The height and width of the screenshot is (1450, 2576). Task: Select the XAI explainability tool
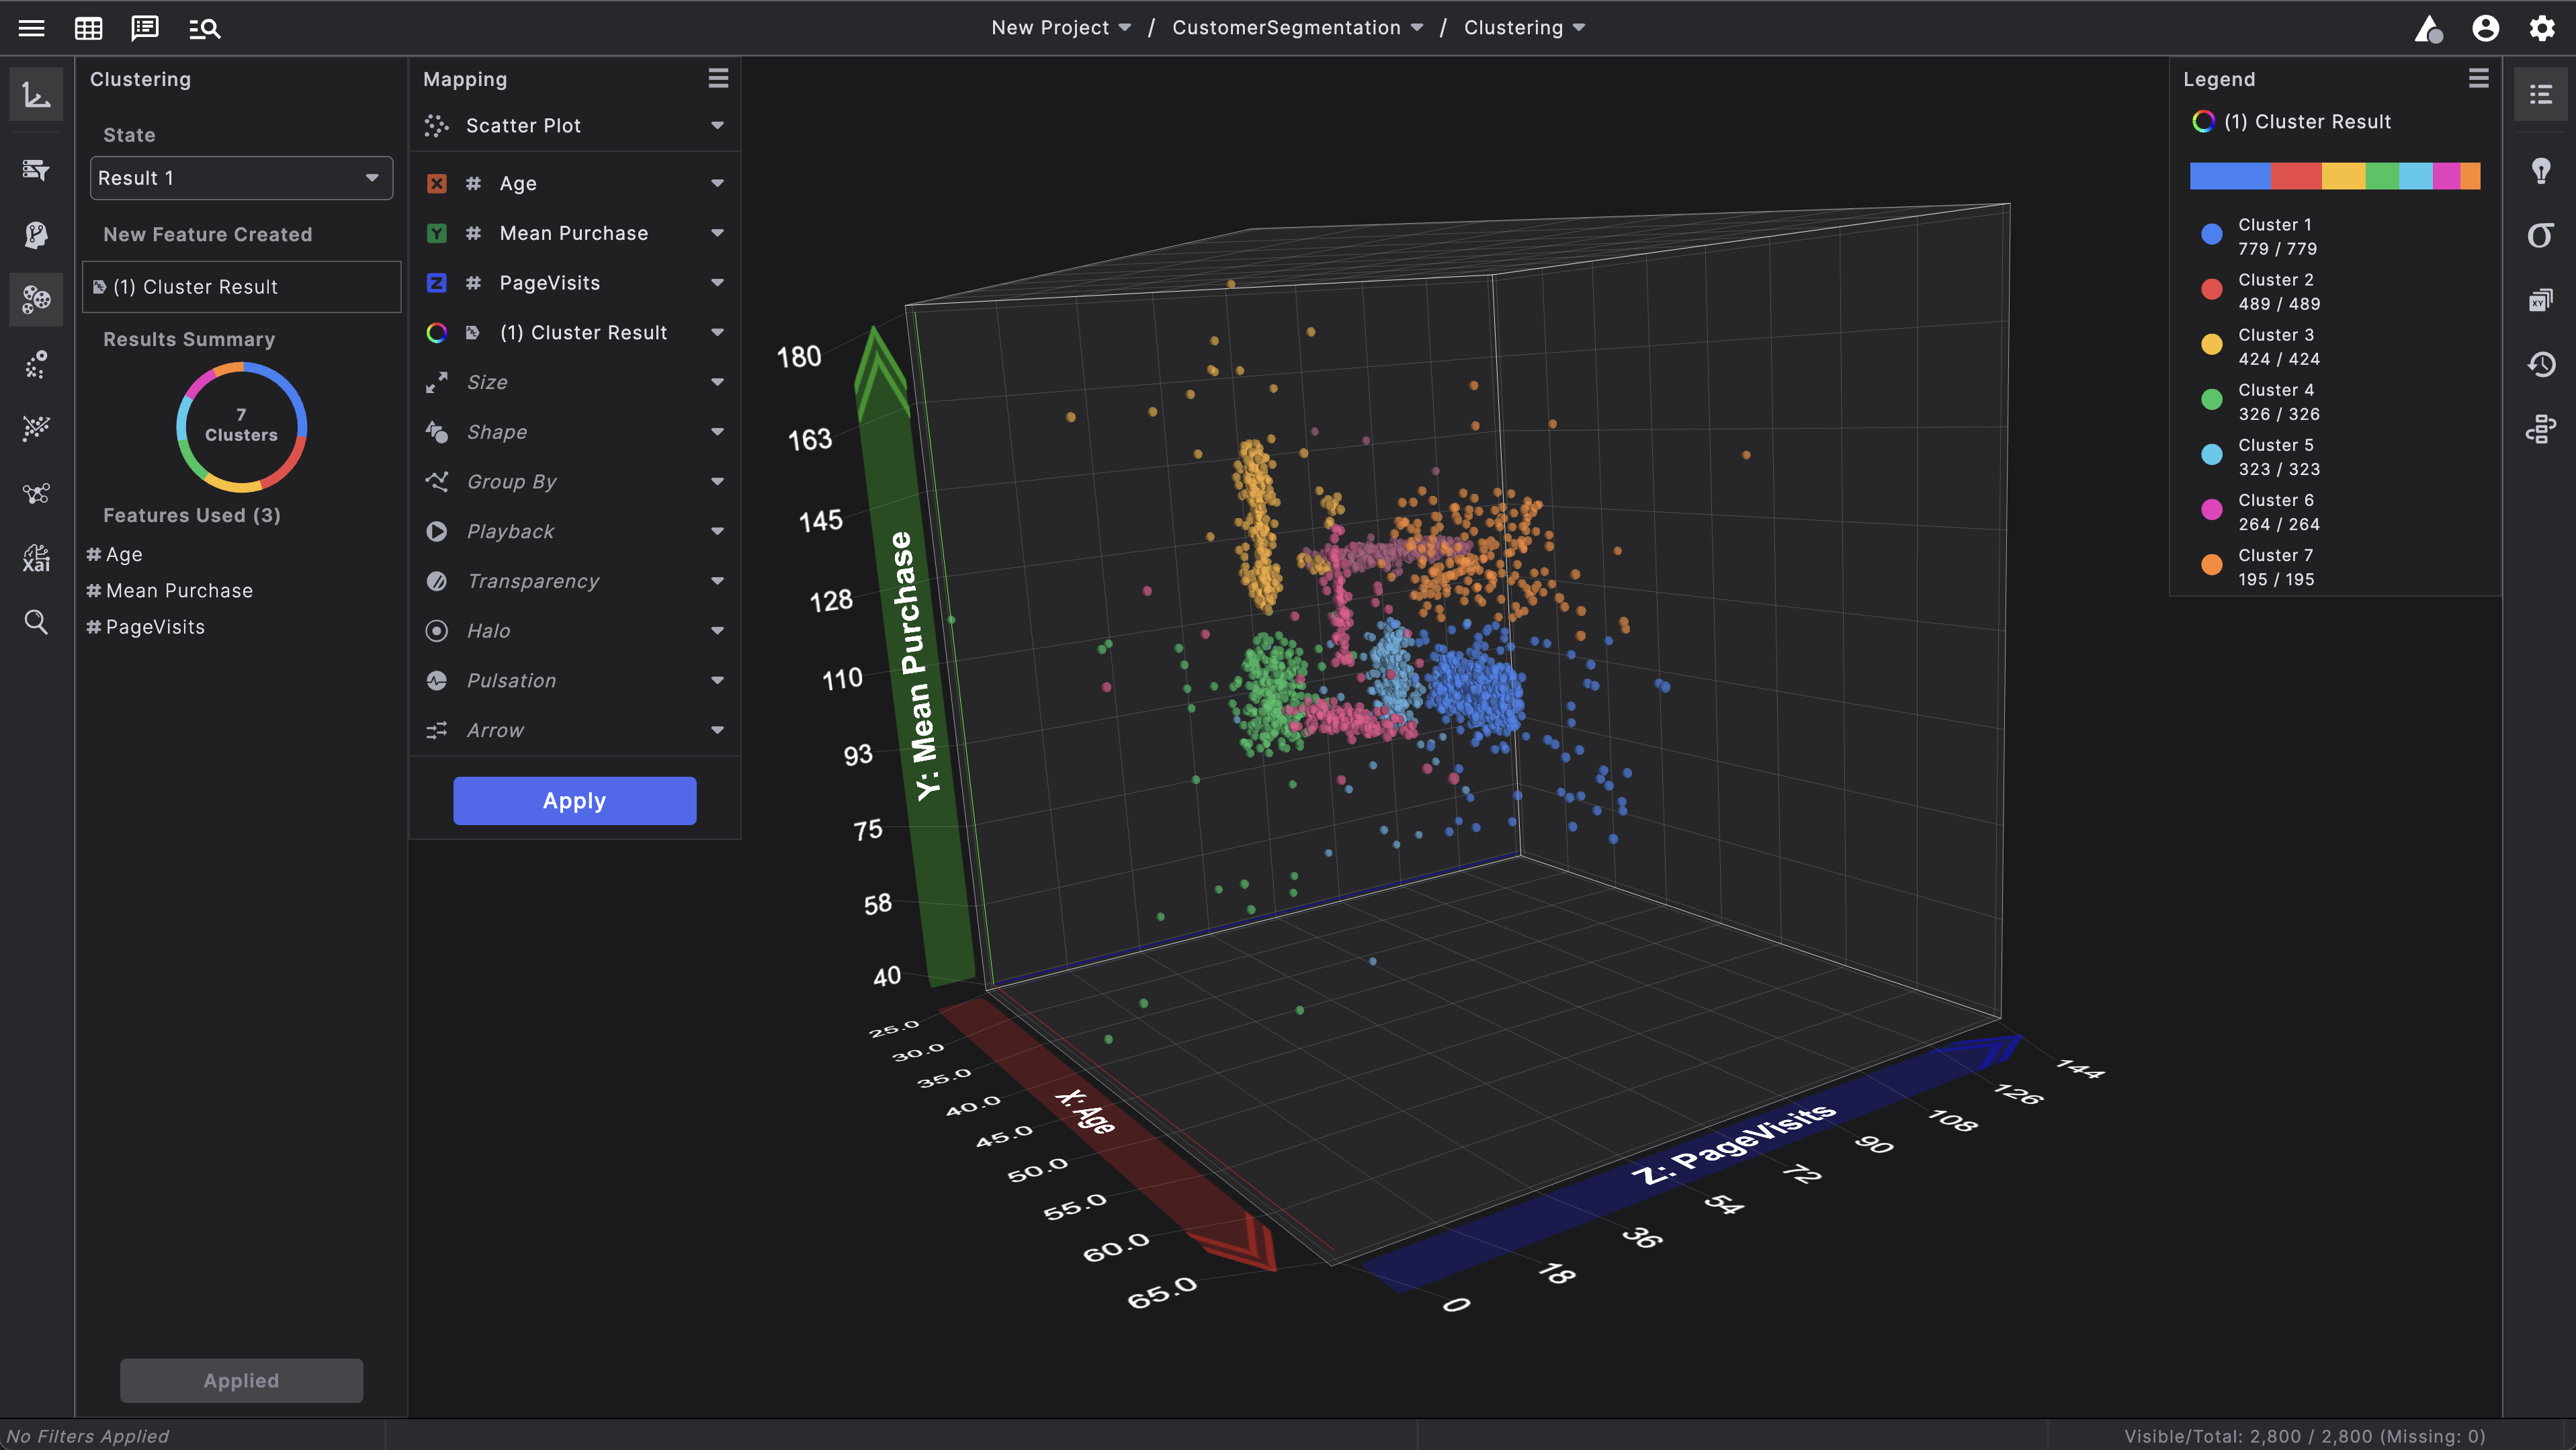[36, 558]
